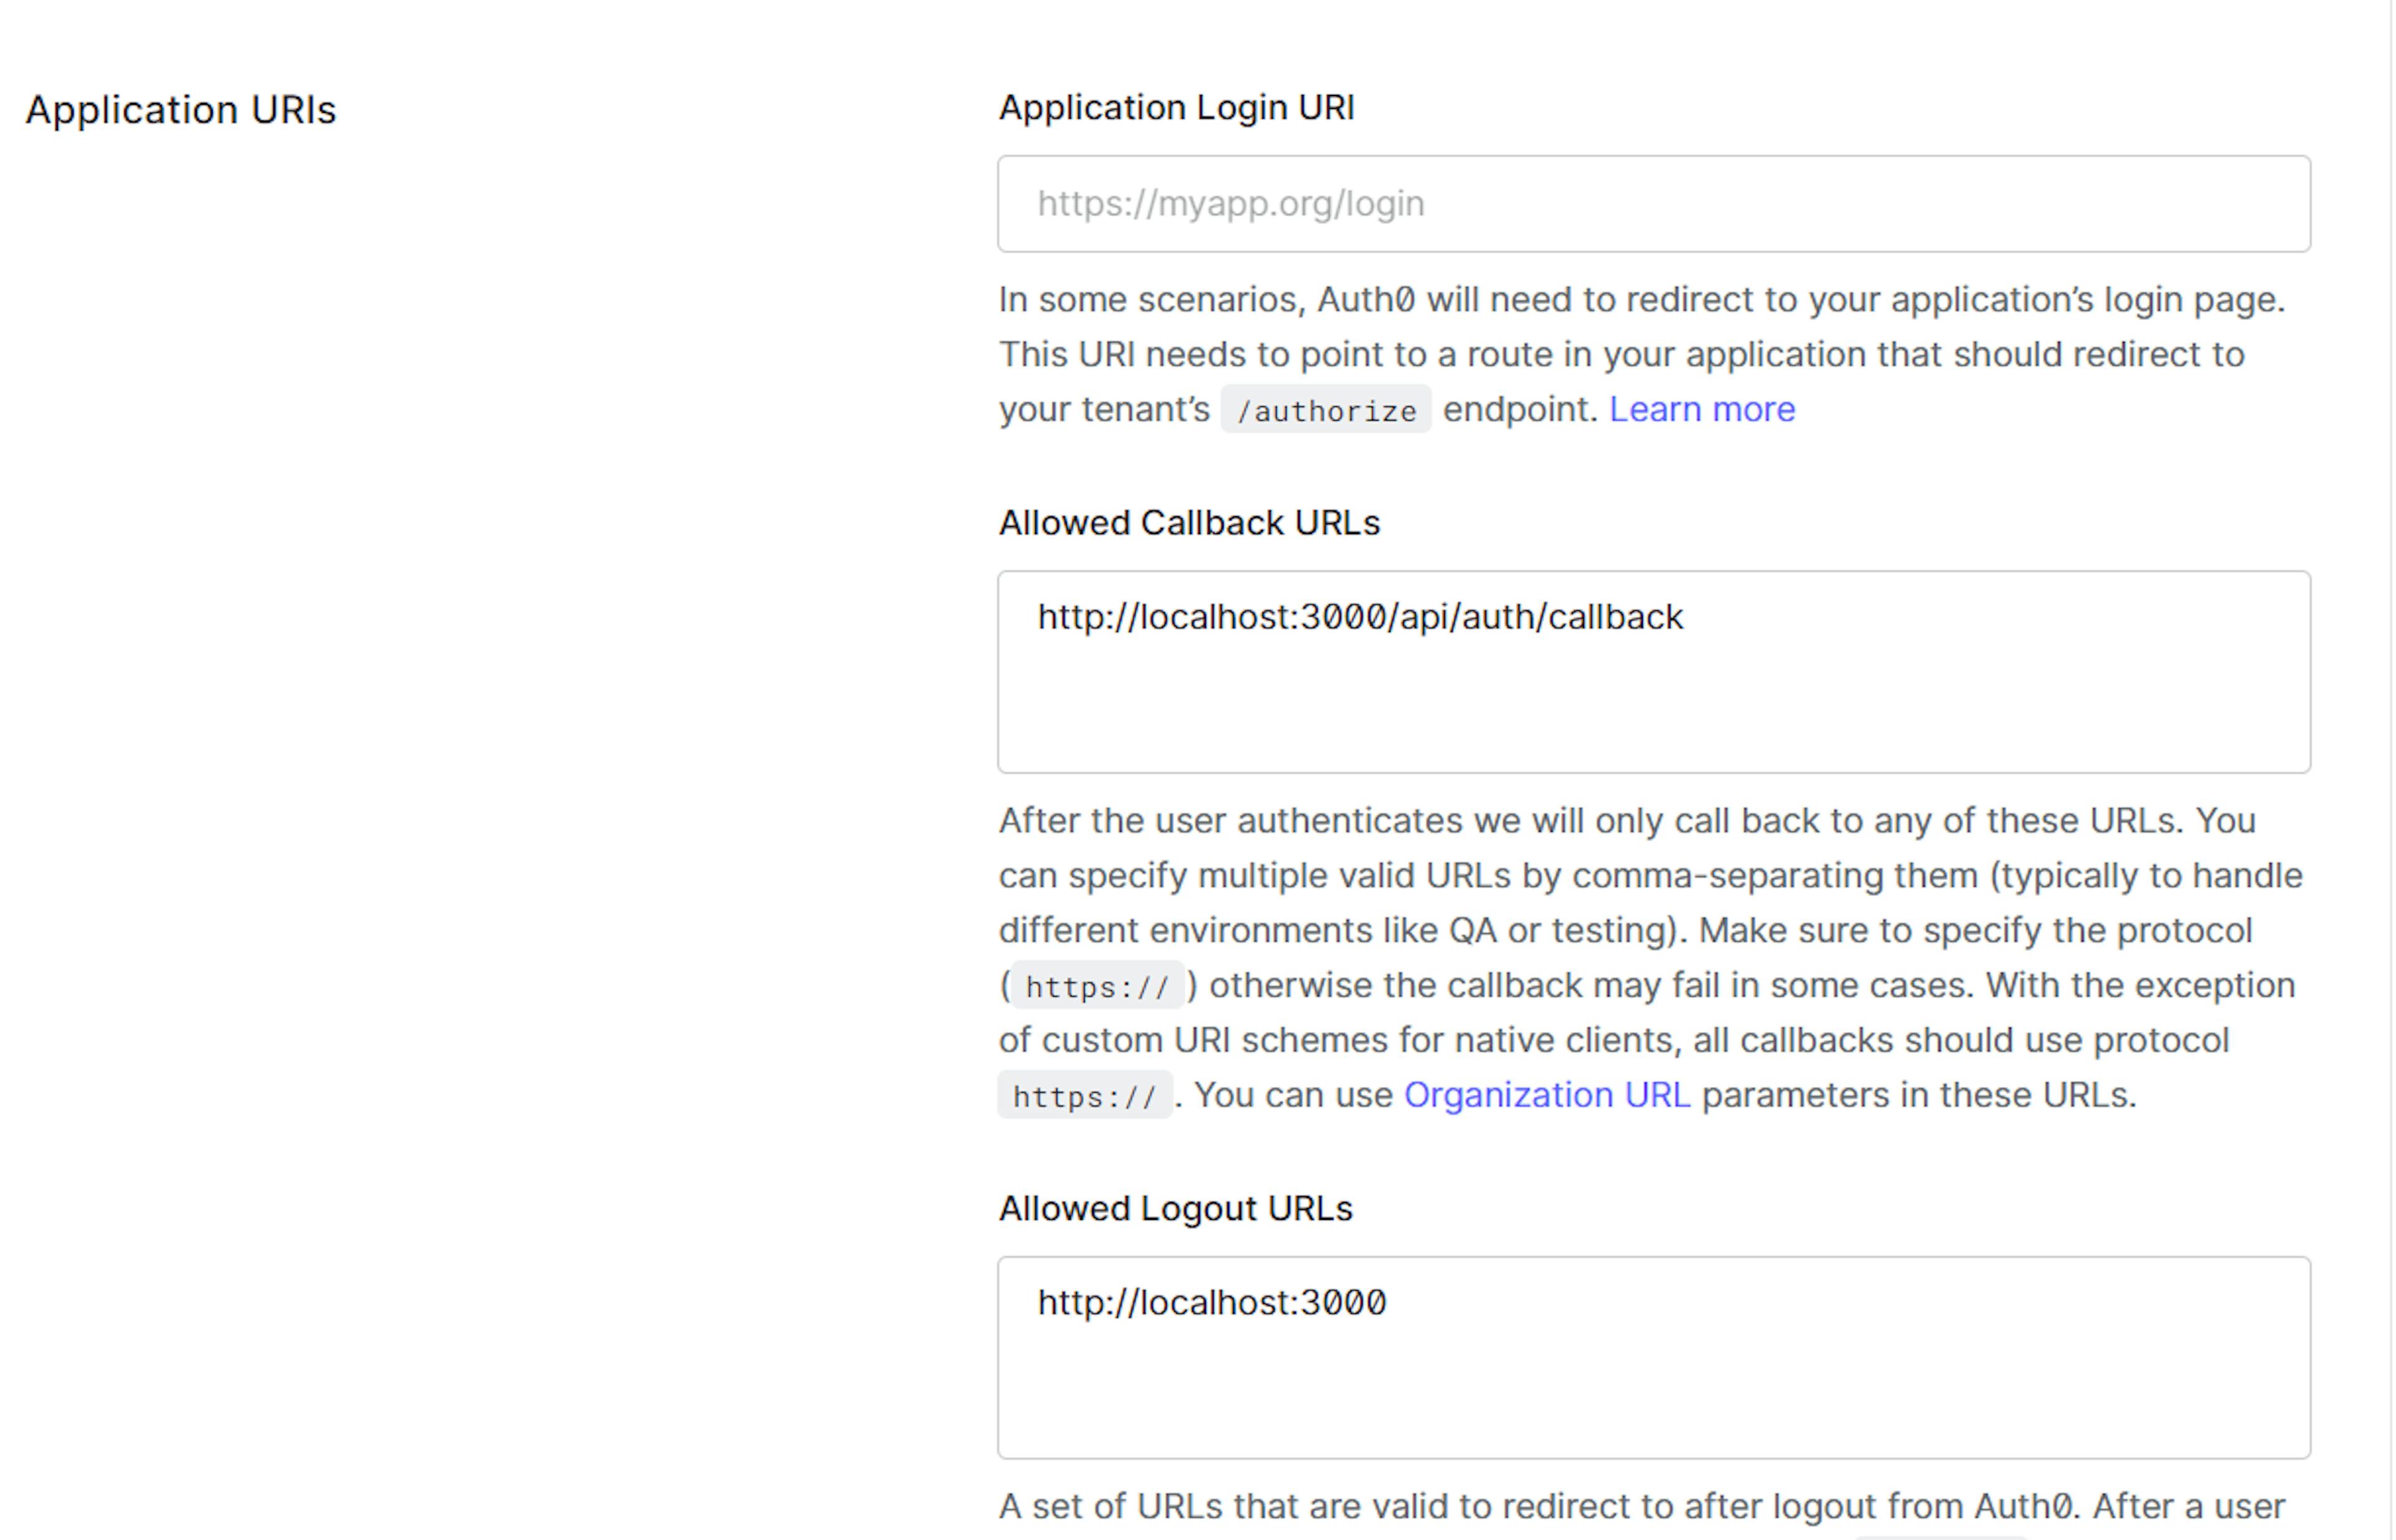Click the /authorize code snippet
Screen dimensions: 2396x1540
(1325, 411)
